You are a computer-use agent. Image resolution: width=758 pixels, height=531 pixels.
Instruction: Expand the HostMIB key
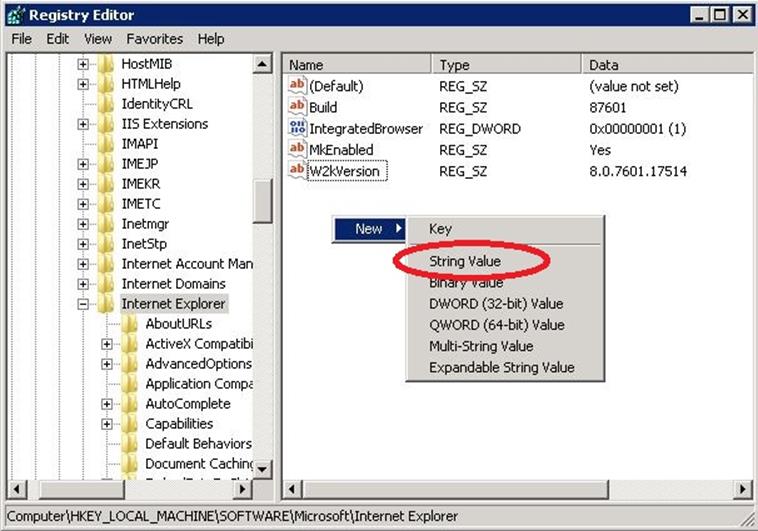point(83,64)
